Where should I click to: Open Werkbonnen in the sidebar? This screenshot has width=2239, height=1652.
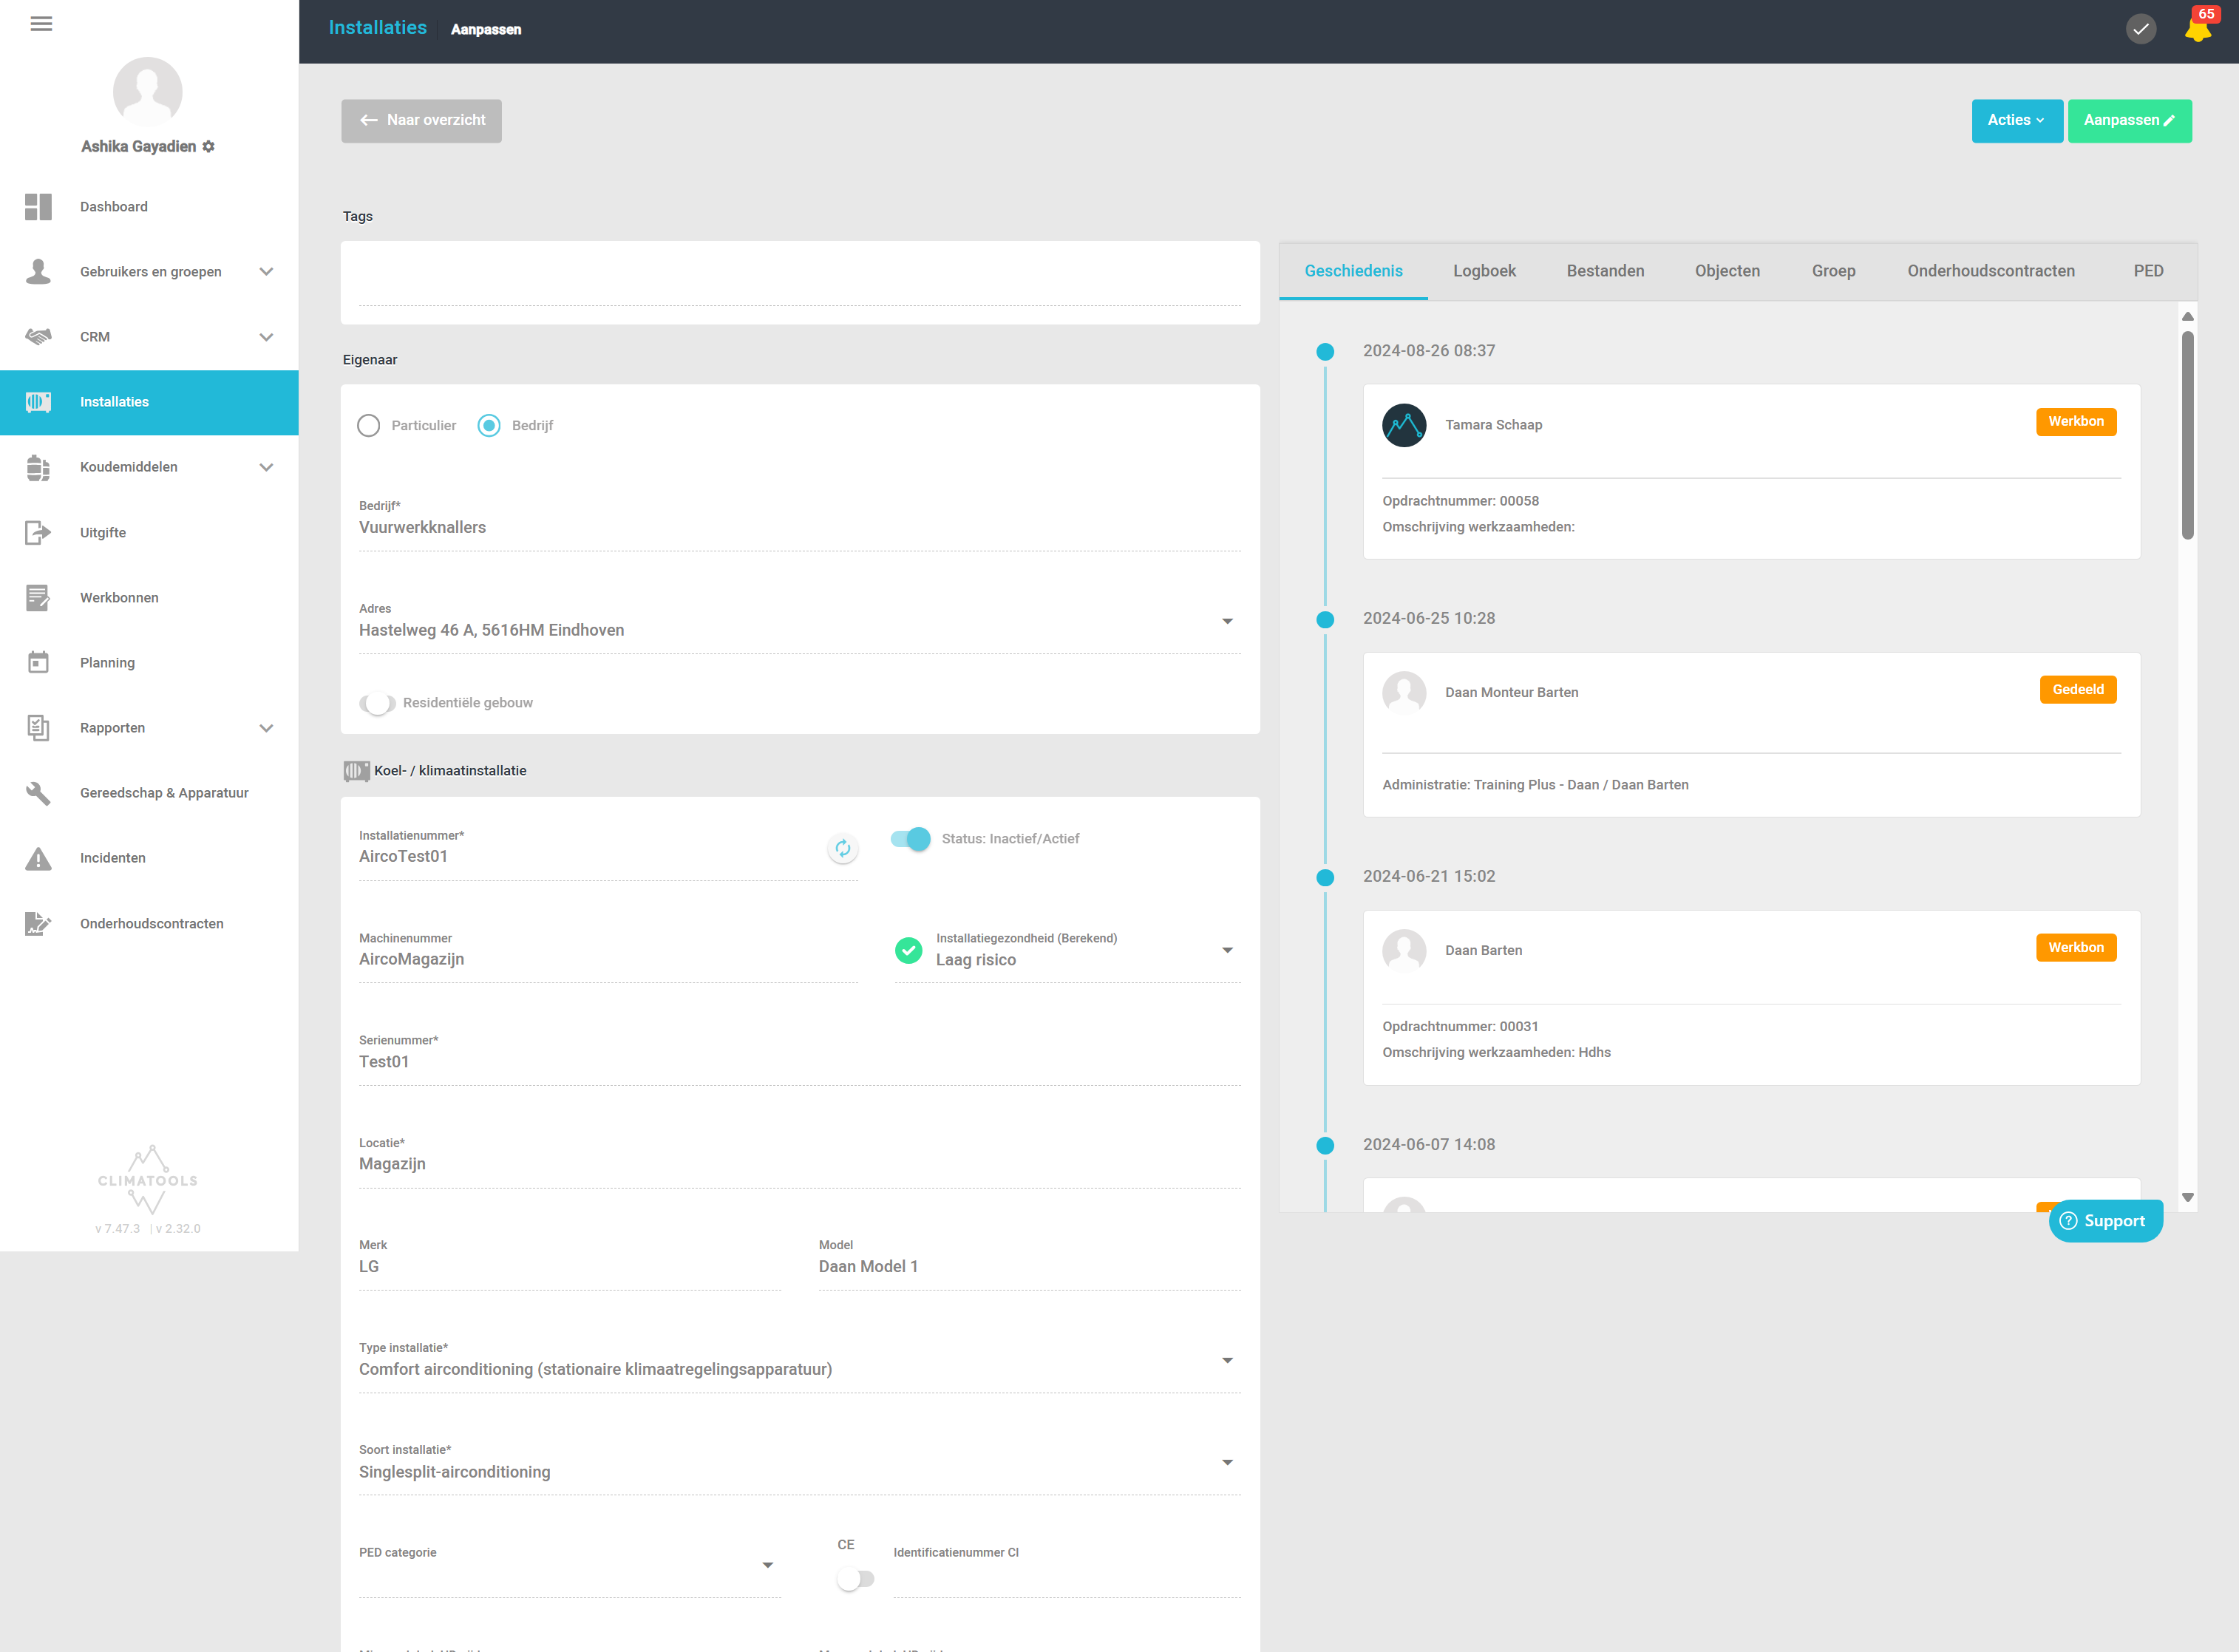pyautogui.click(x=119, y=598)
